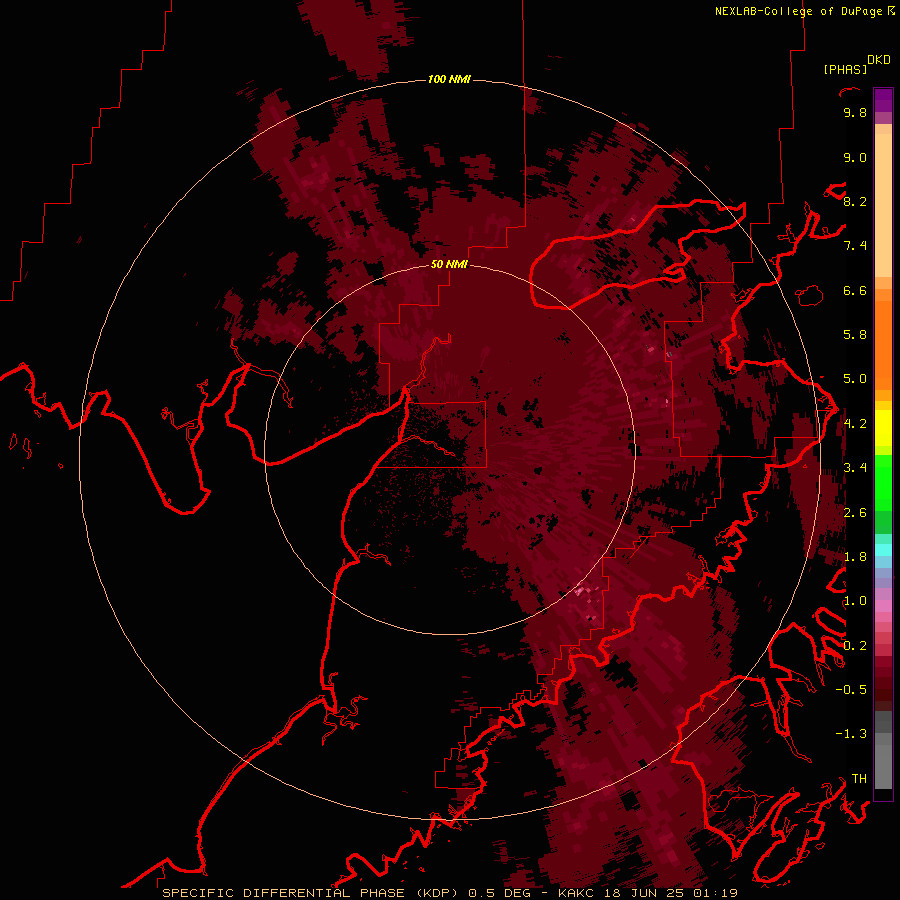The image size is (900, 900).
Task: Click the 5.0 legend value
Action: click(x=855, y=379)
